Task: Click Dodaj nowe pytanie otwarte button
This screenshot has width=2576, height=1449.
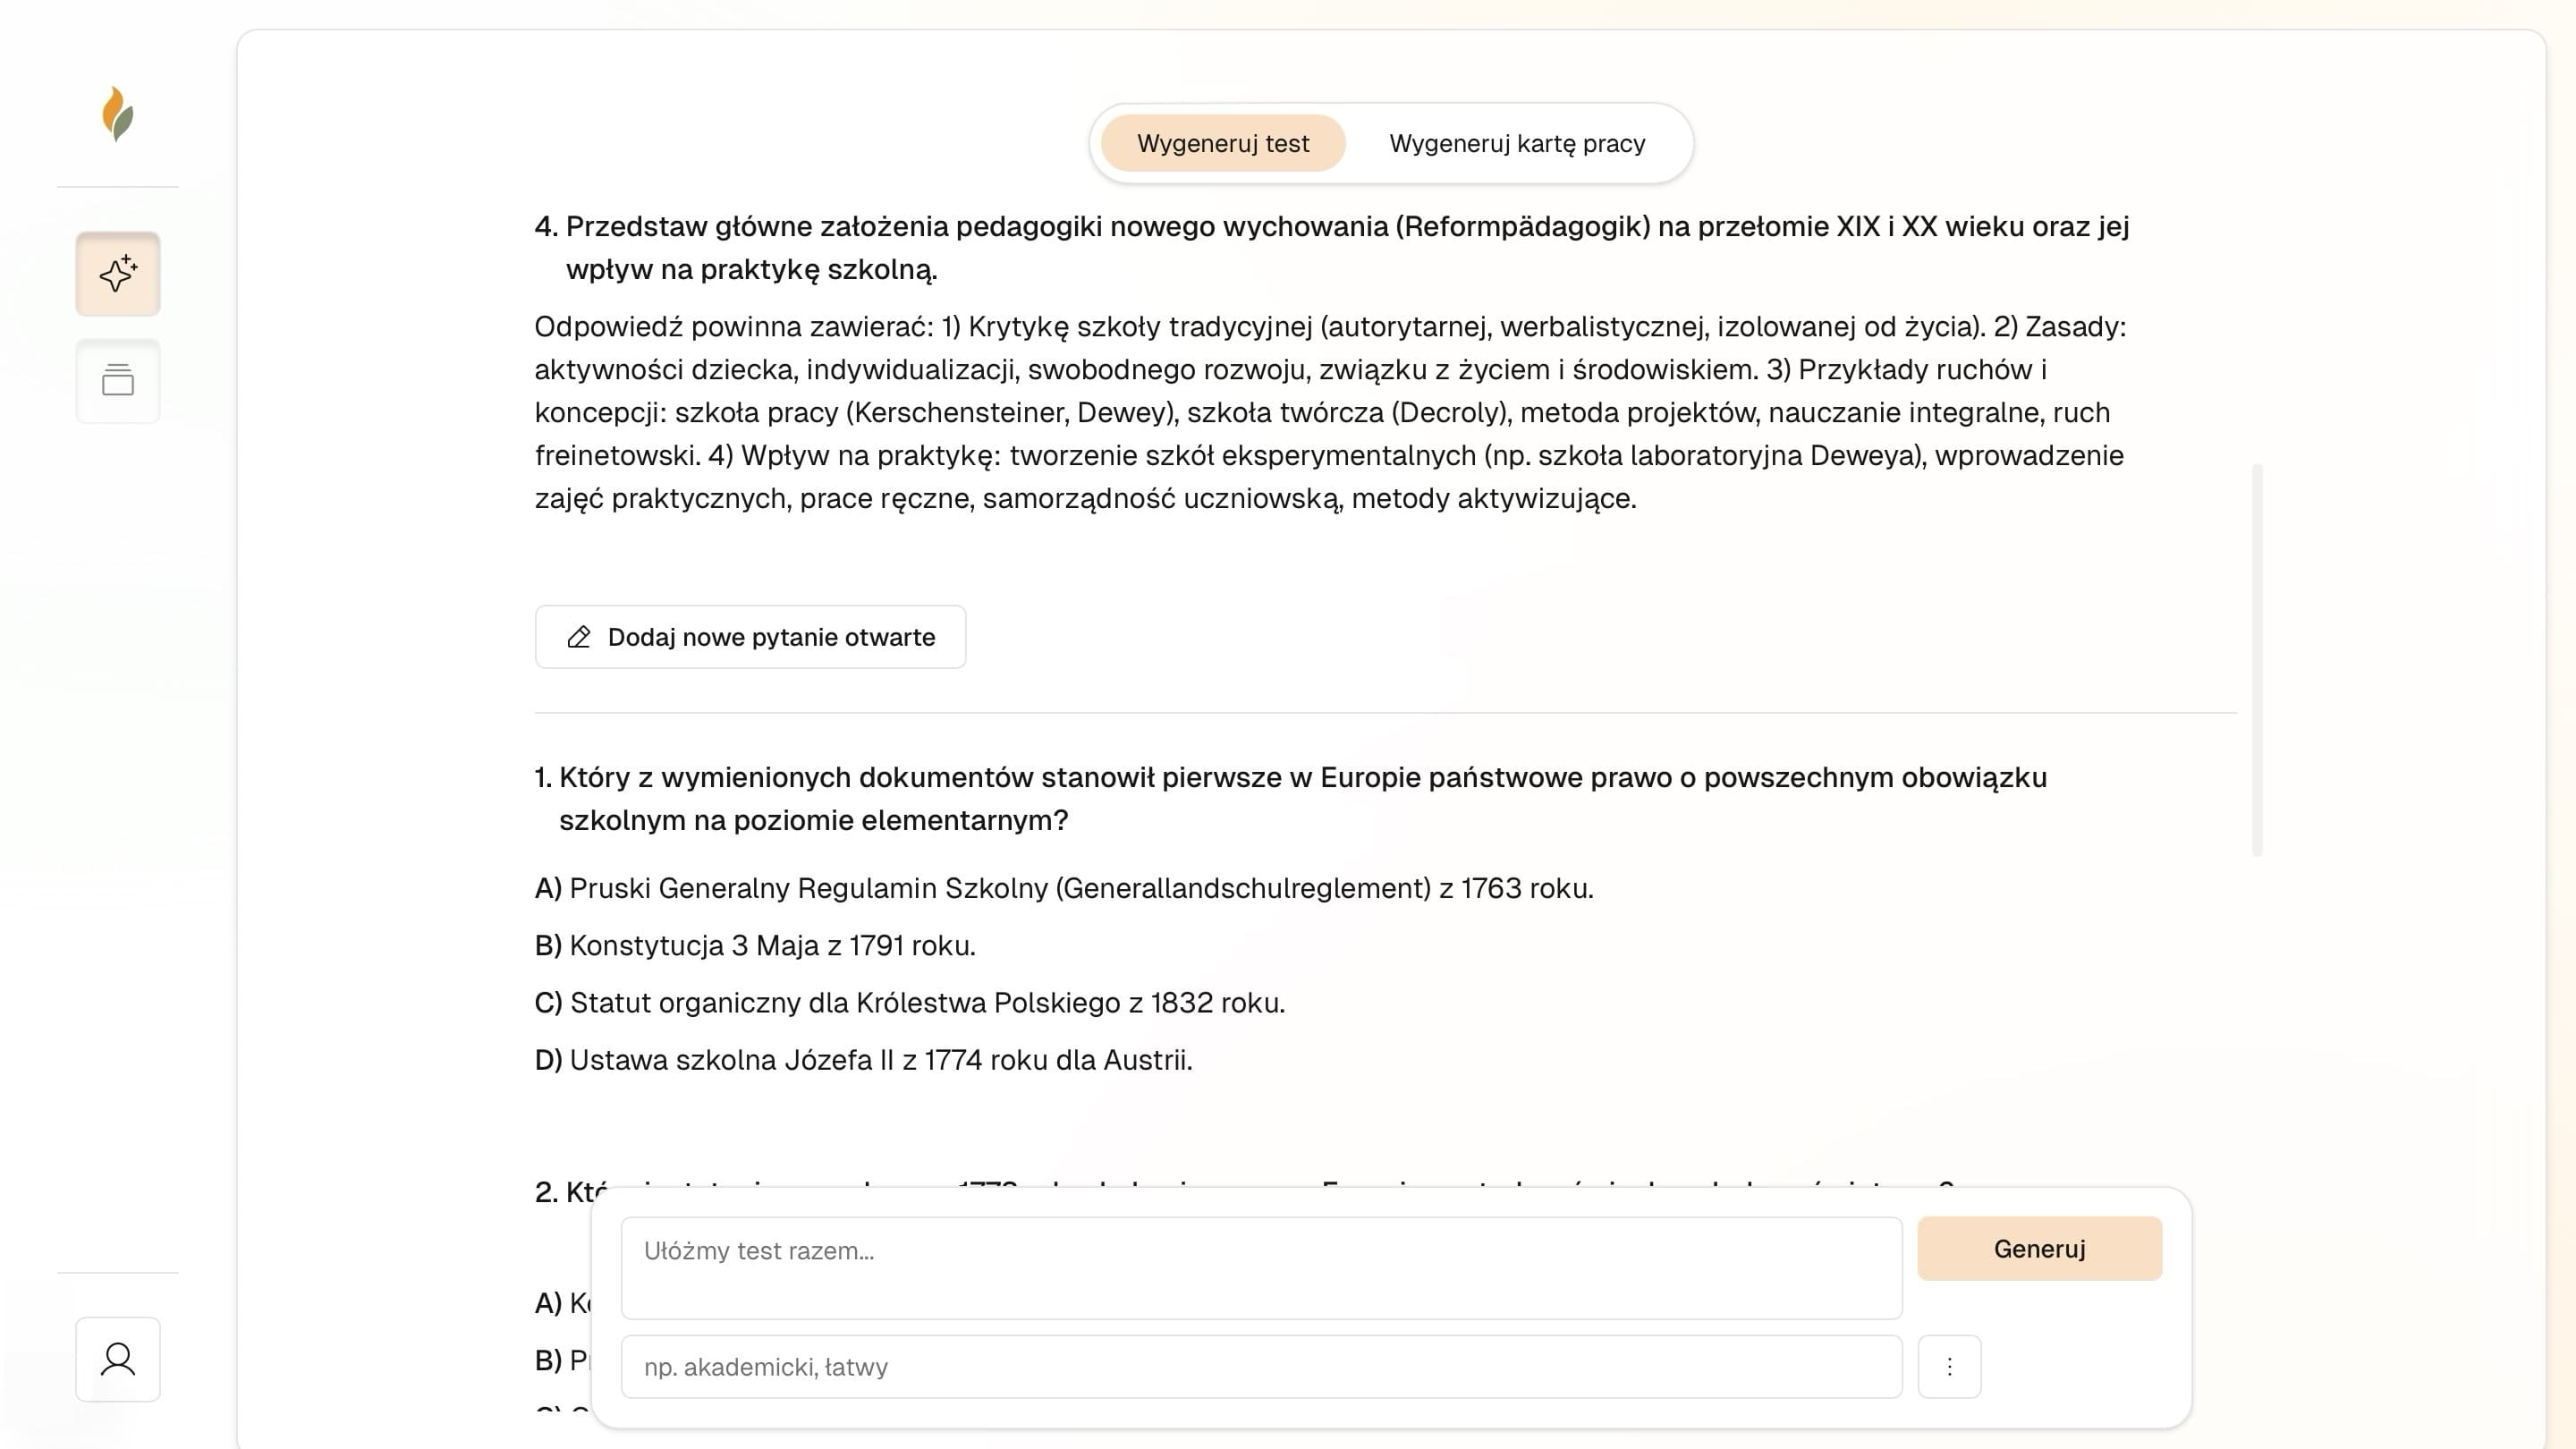Action: click(750, 637)
